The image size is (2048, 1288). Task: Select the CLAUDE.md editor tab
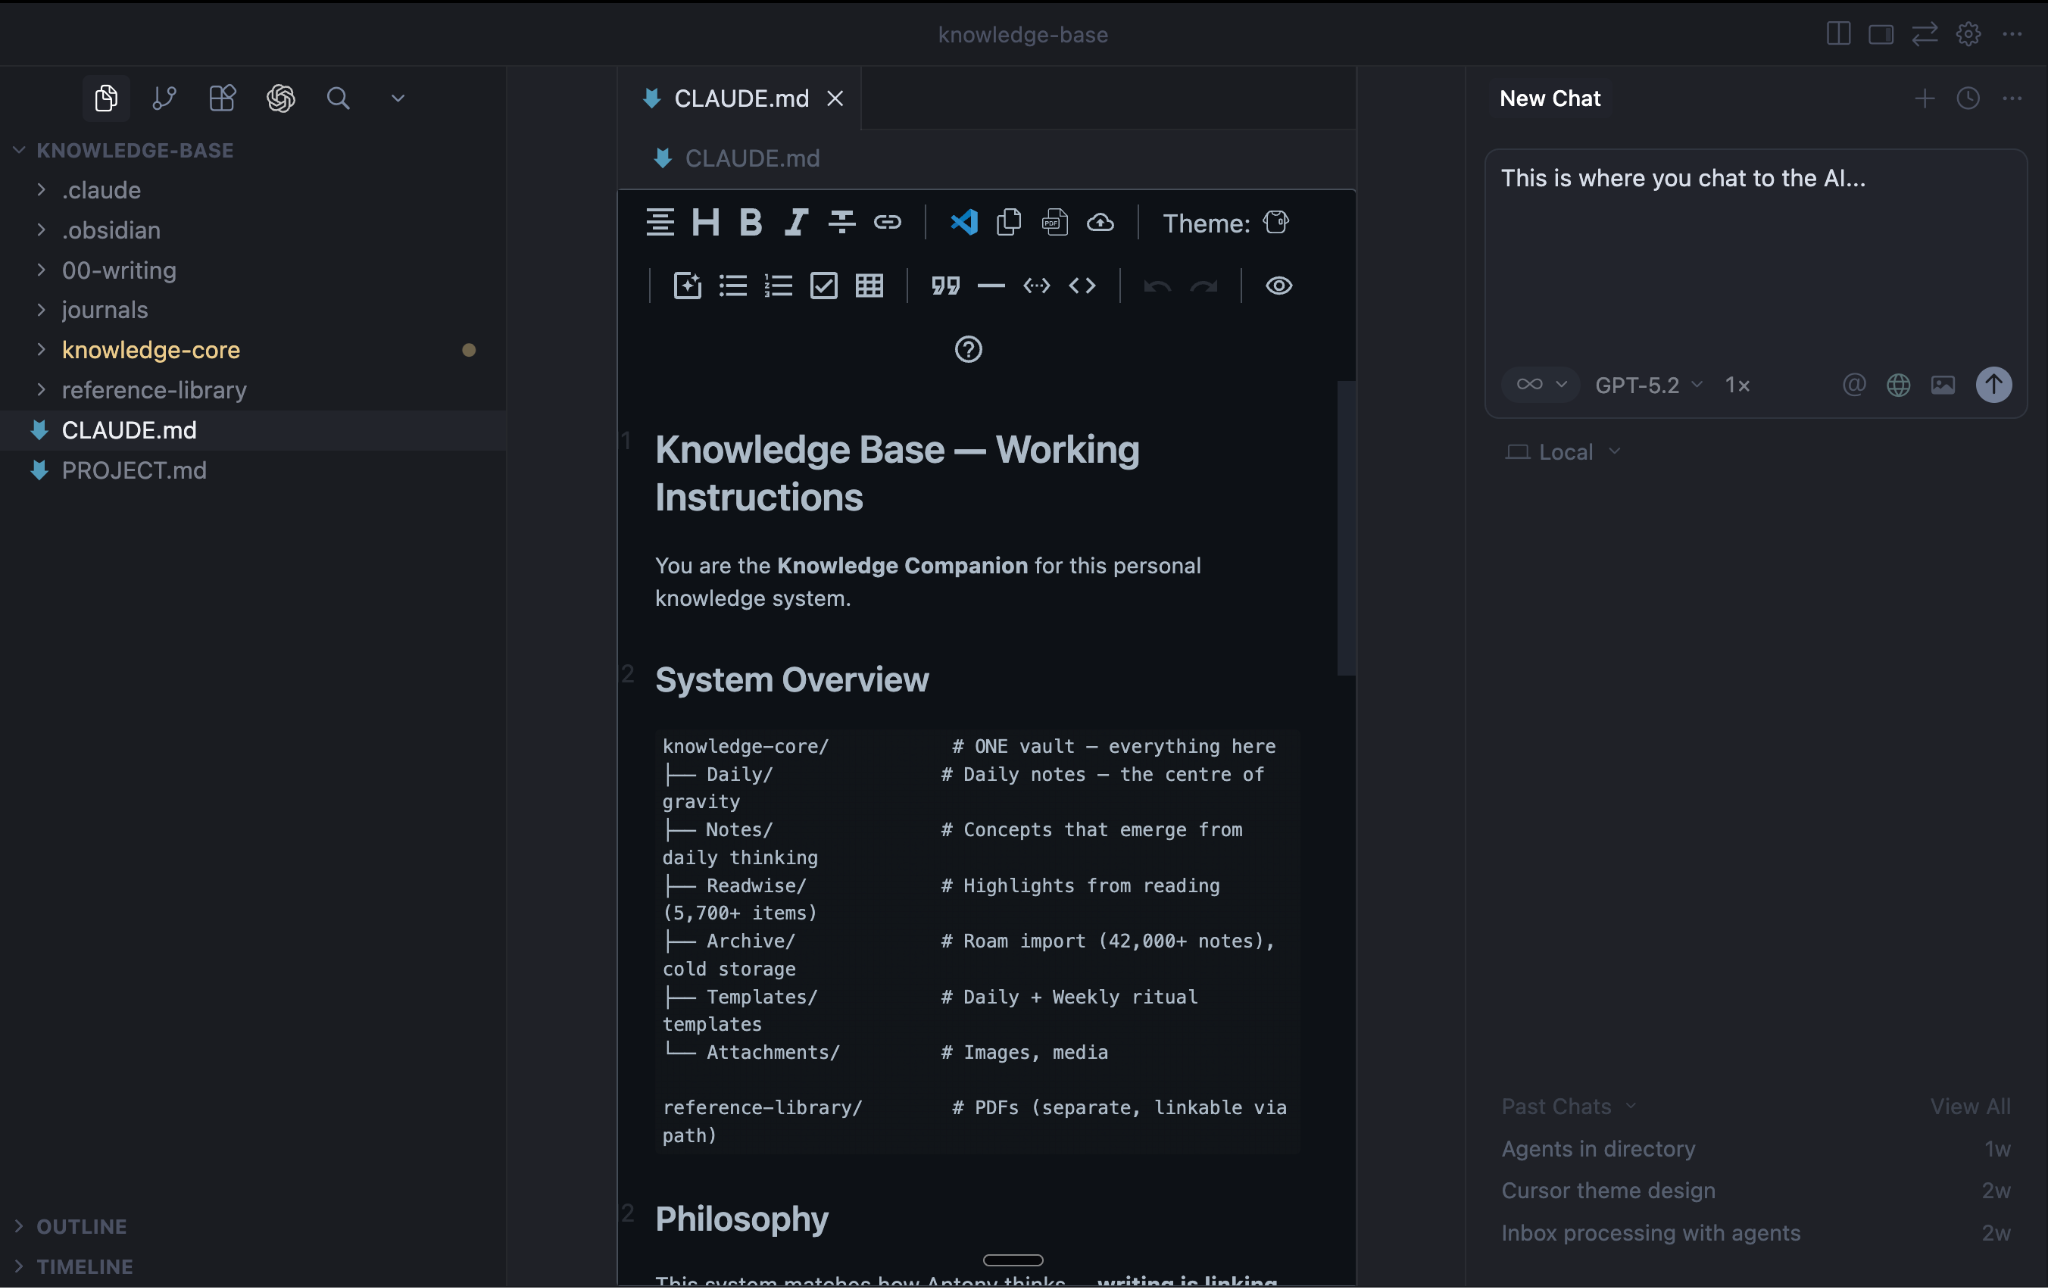coord(740,98)
